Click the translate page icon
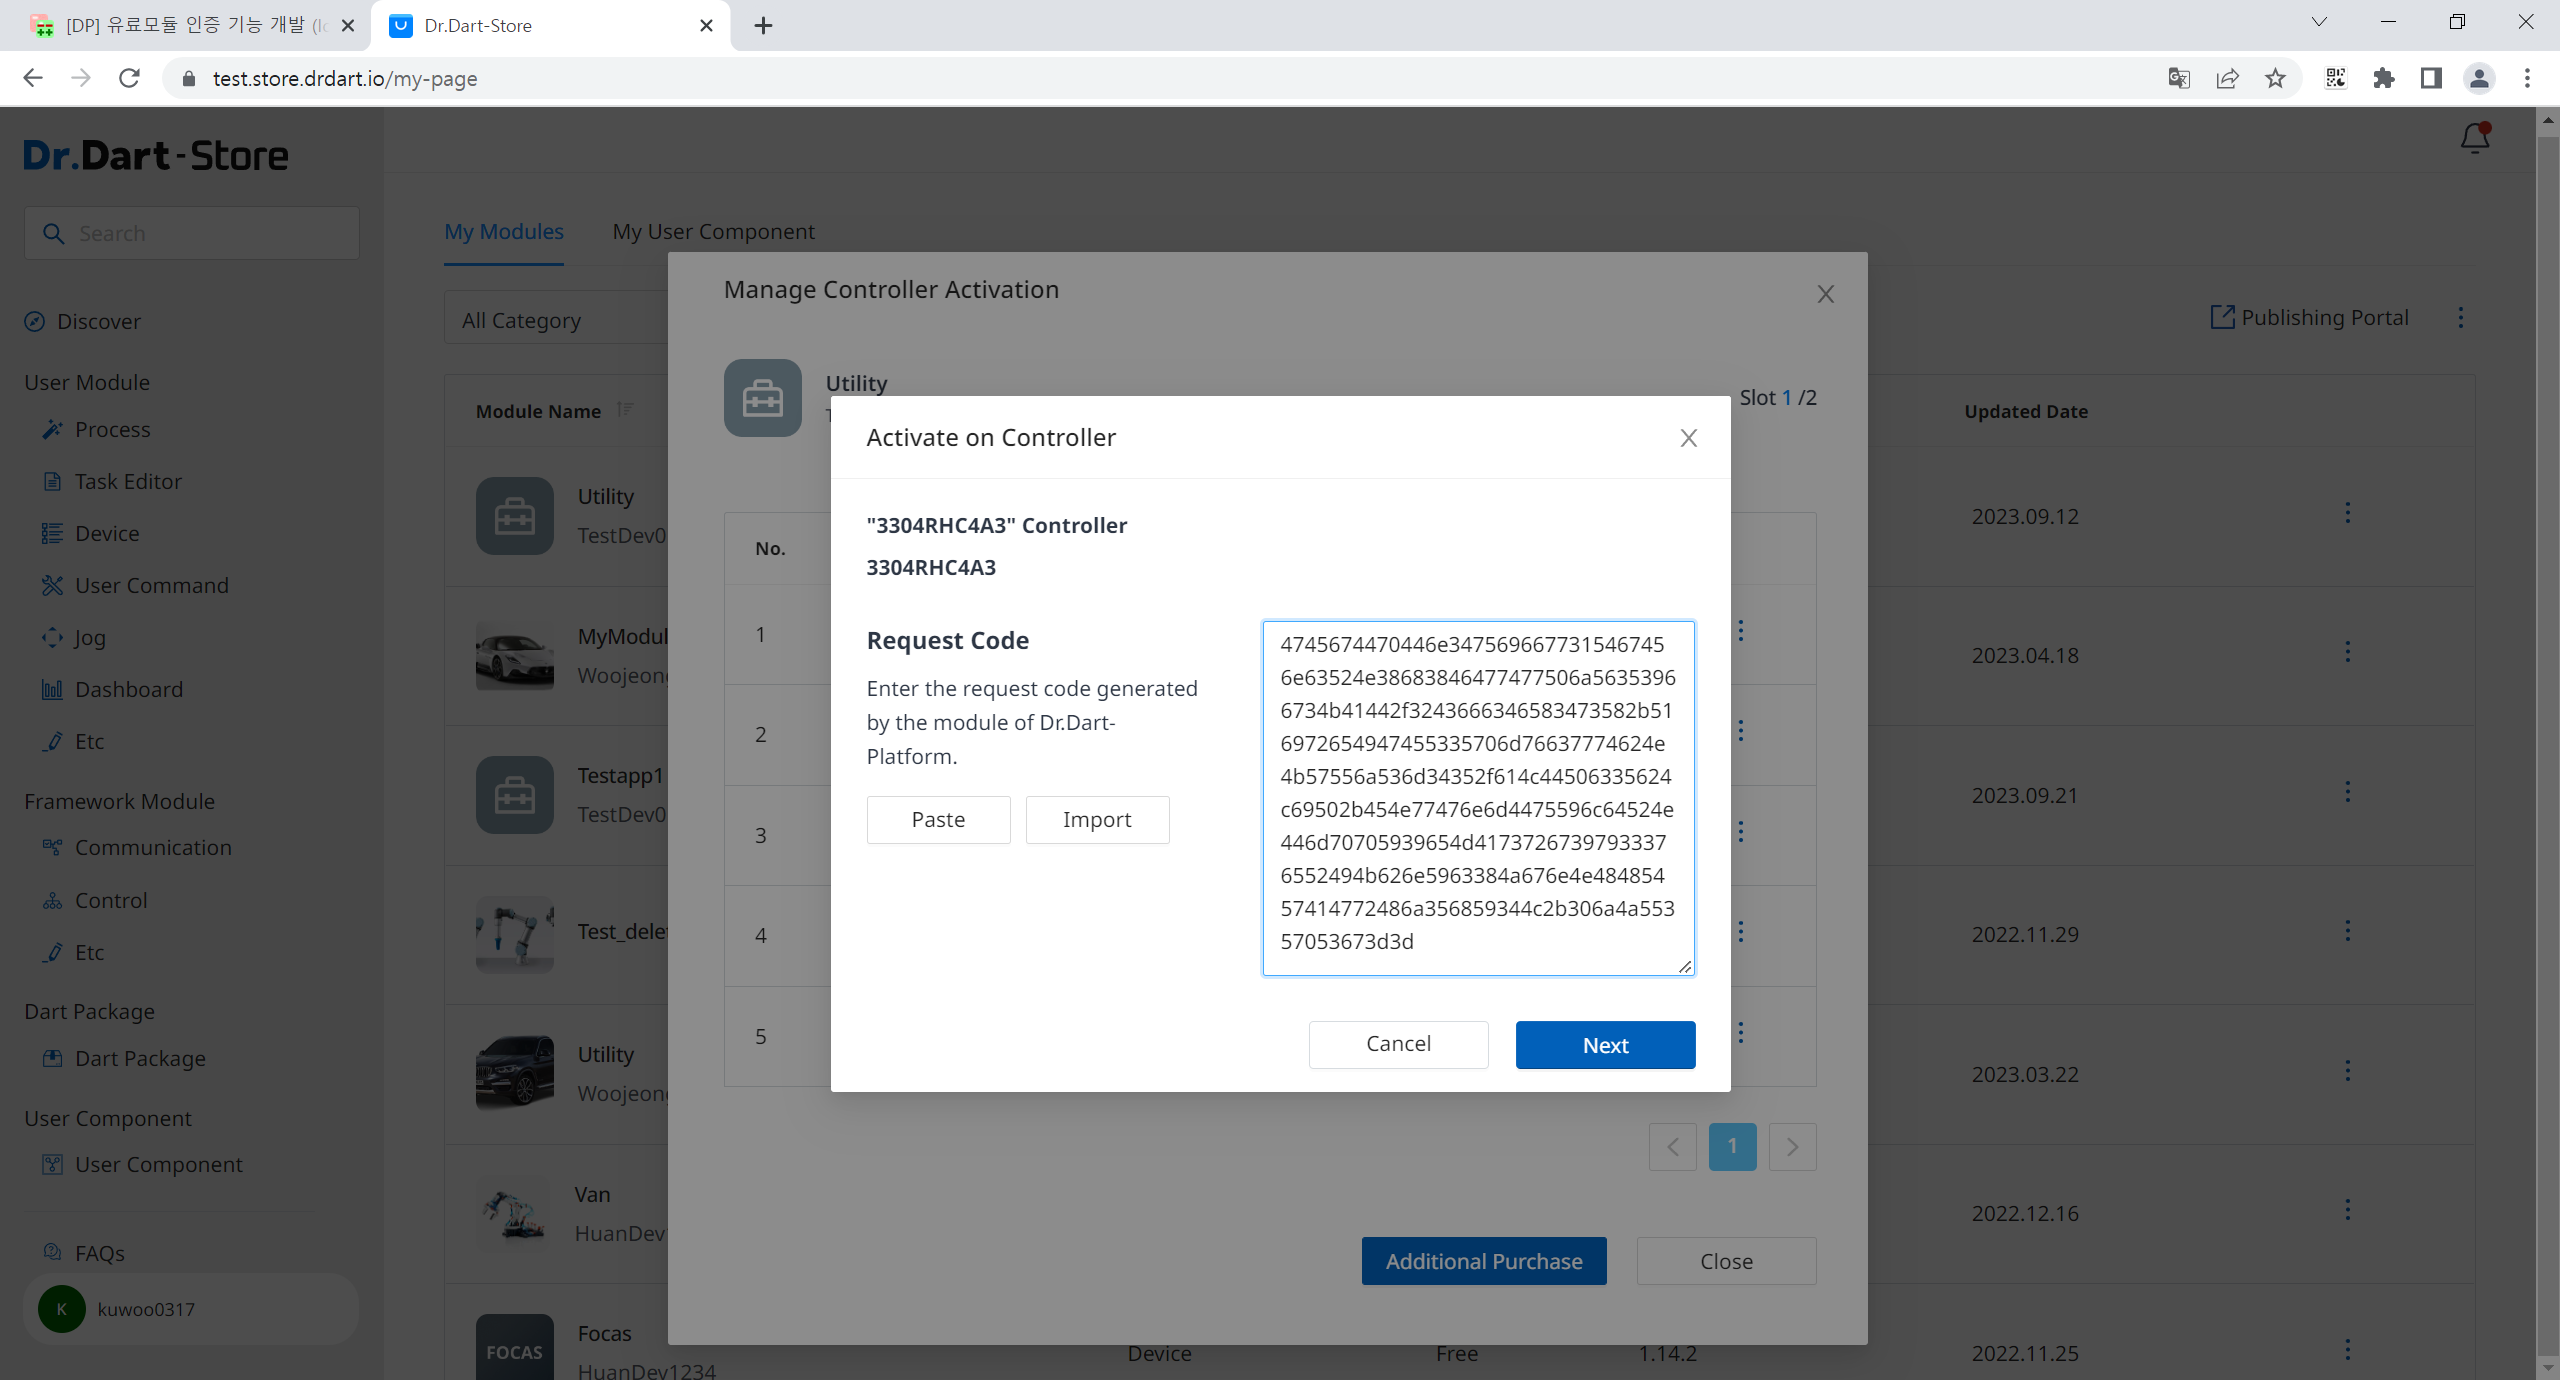Screen dimensions: 2560x1380 [x=2178, y=79]
